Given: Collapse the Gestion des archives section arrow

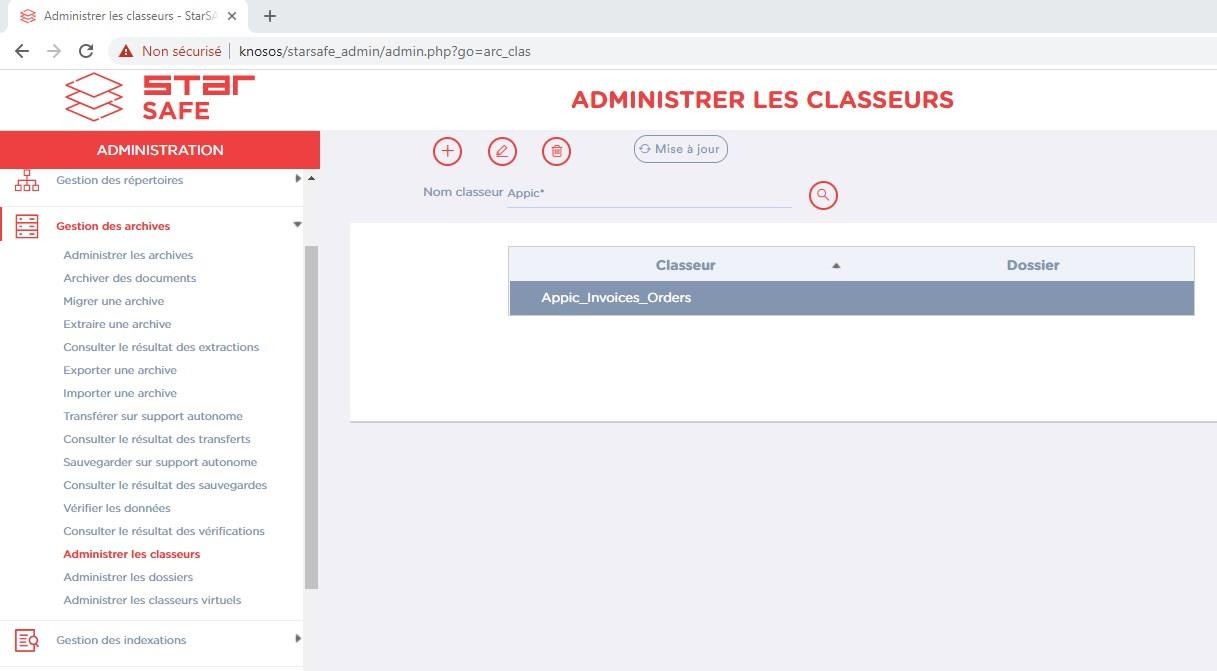Looking at the screenshot, I should point(297,225).
